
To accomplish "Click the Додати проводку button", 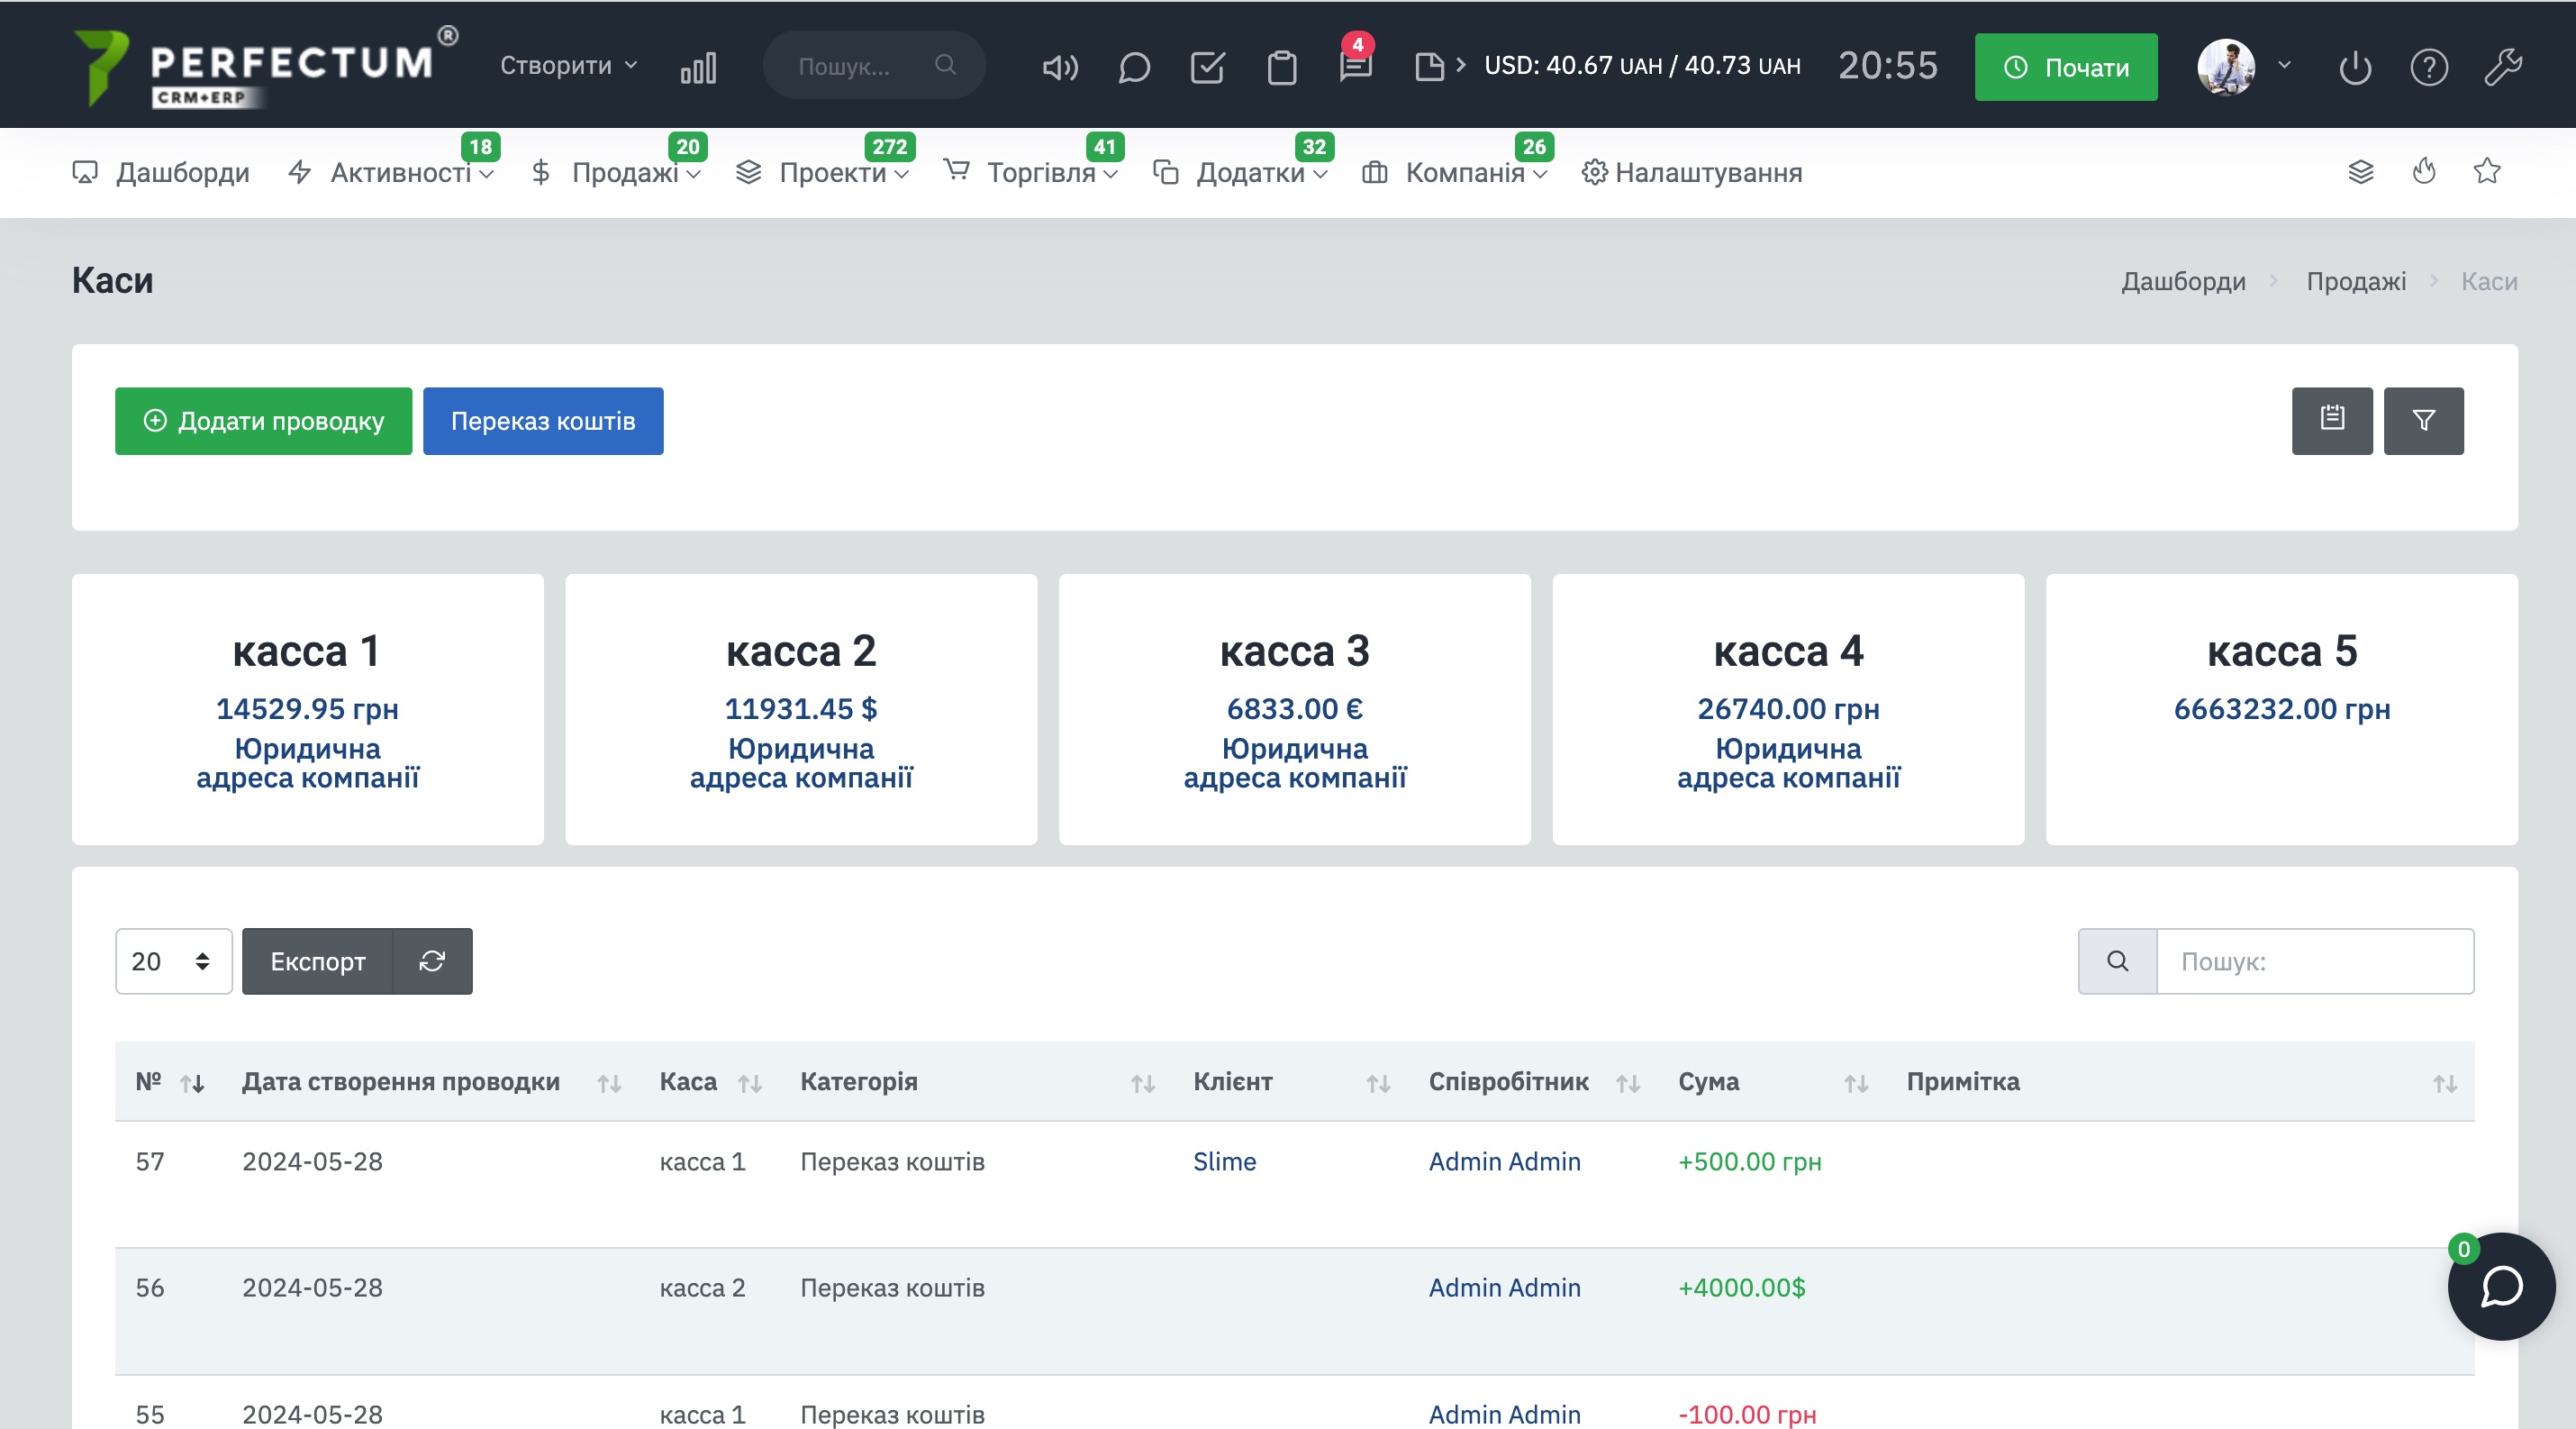I will 263,421.
